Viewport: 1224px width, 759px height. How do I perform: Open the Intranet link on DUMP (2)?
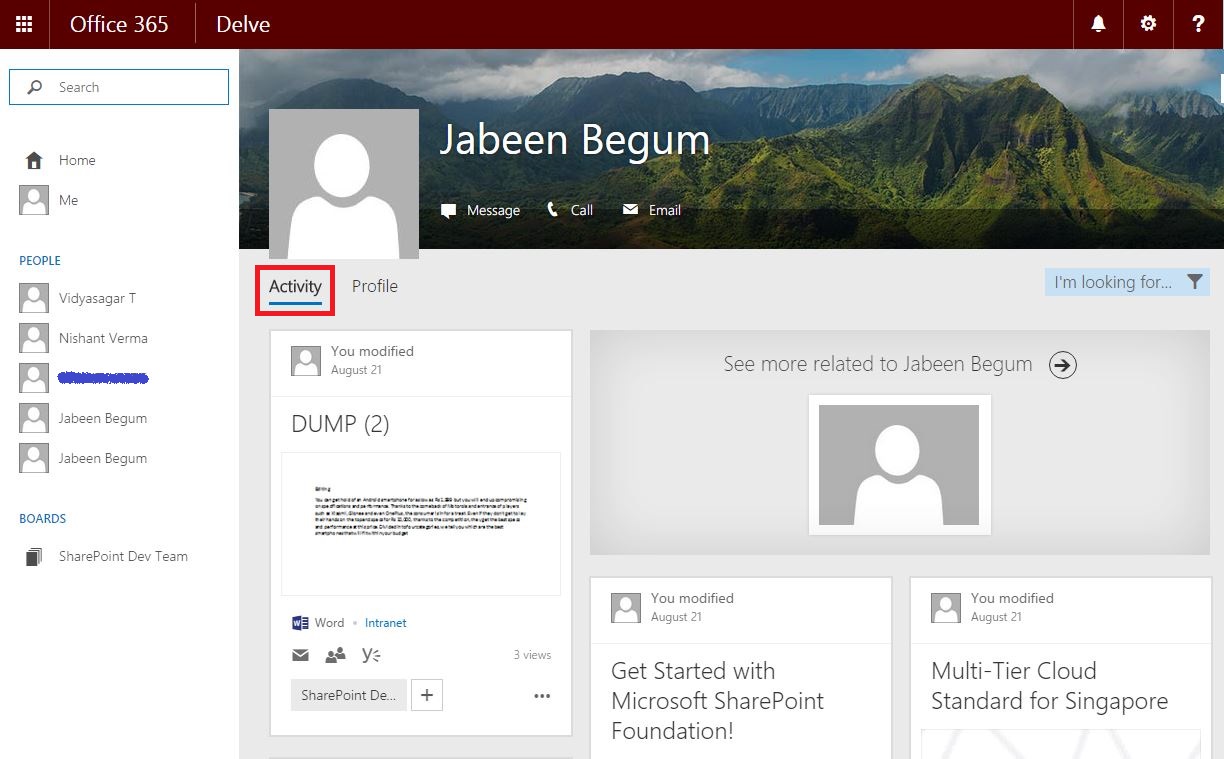click(x=385, y=623)
